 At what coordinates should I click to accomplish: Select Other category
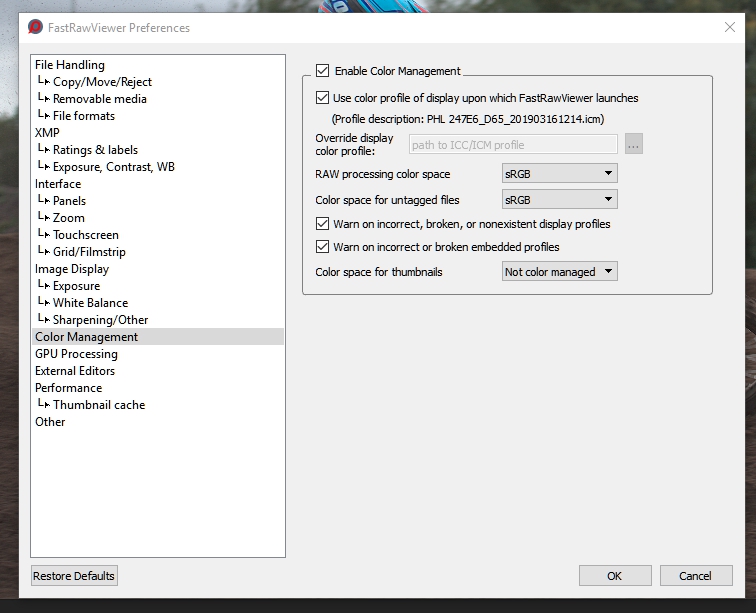point(158,422)
